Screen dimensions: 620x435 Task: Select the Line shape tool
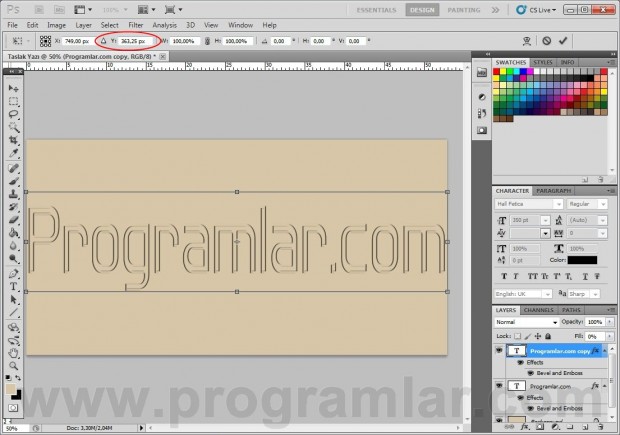tap(13, 312)
